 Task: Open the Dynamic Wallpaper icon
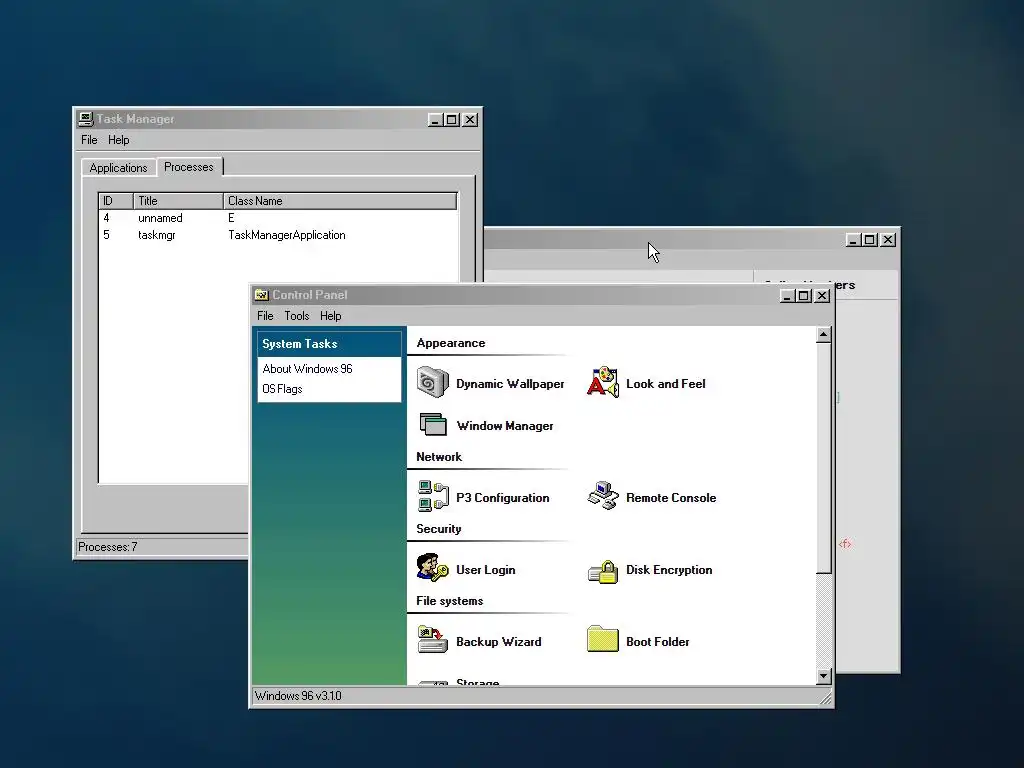pyautogui.click(x=432, y=383)
